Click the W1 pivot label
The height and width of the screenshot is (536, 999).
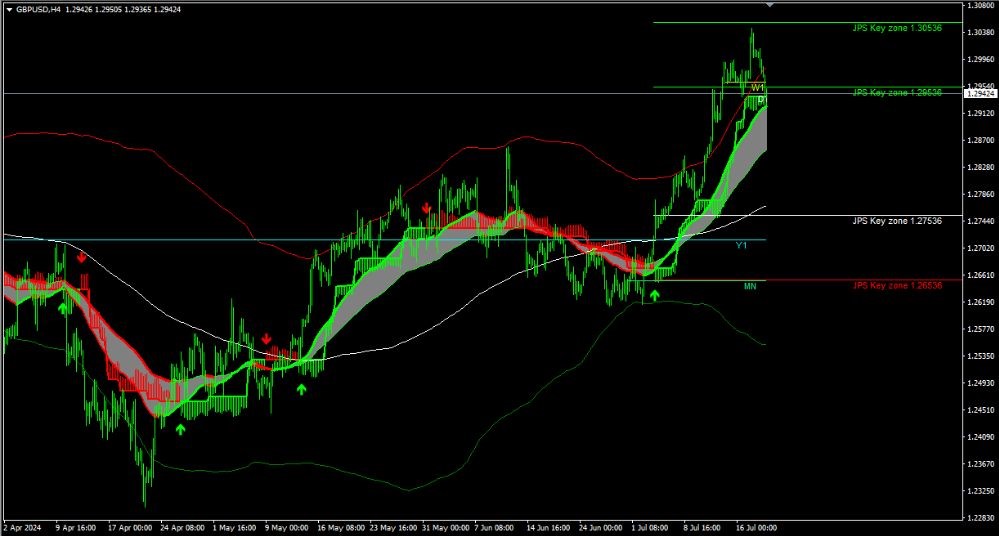(x=757, y=87)
